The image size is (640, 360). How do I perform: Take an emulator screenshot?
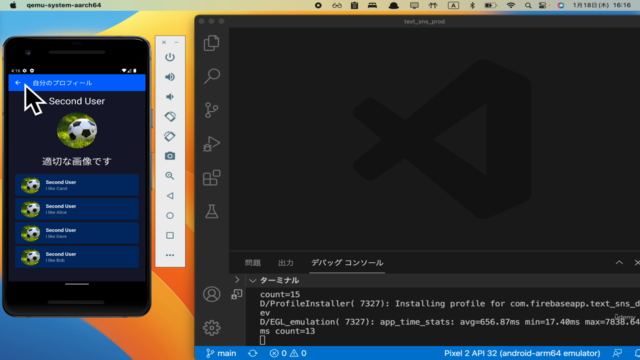pyautogui.click(x=170, y=156)
